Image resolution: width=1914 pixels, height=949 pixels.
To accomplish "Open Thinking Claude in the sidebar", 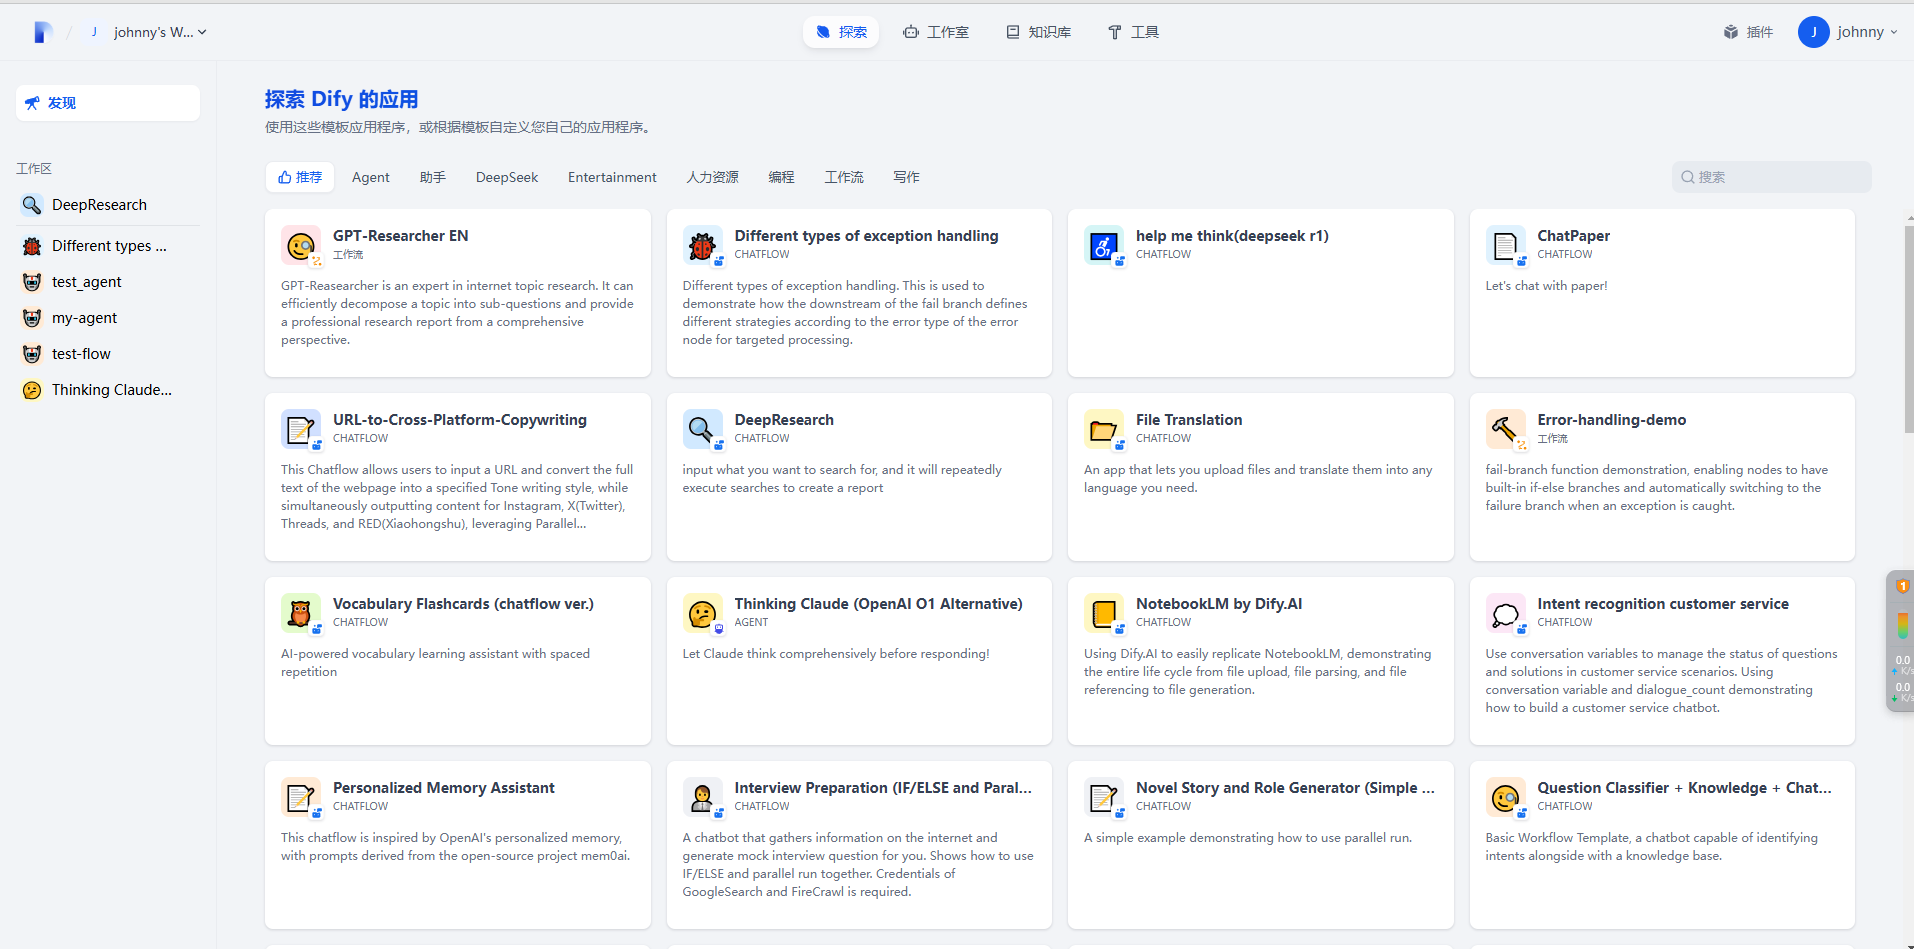I will point(108,390).
